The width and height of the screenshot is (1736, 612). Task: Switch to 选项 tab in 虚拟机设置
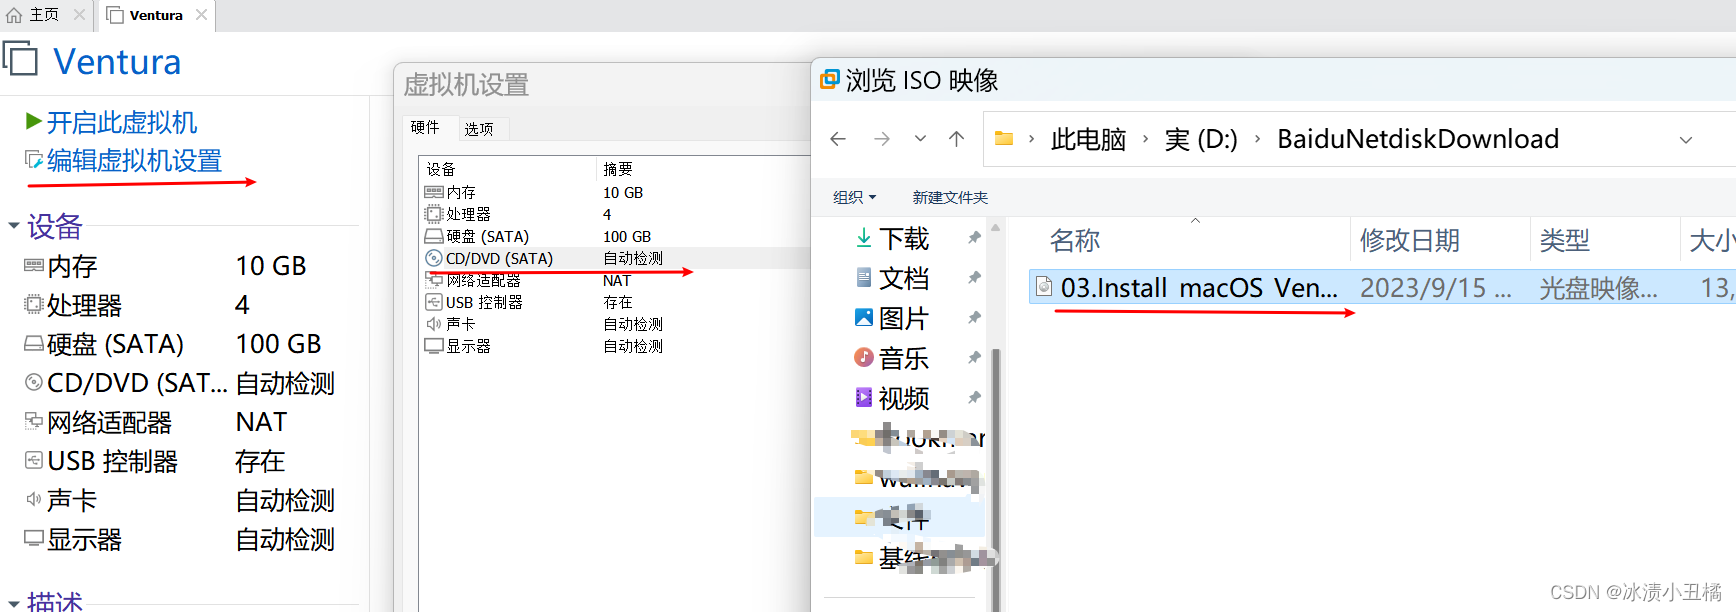(x=479, y=129)
